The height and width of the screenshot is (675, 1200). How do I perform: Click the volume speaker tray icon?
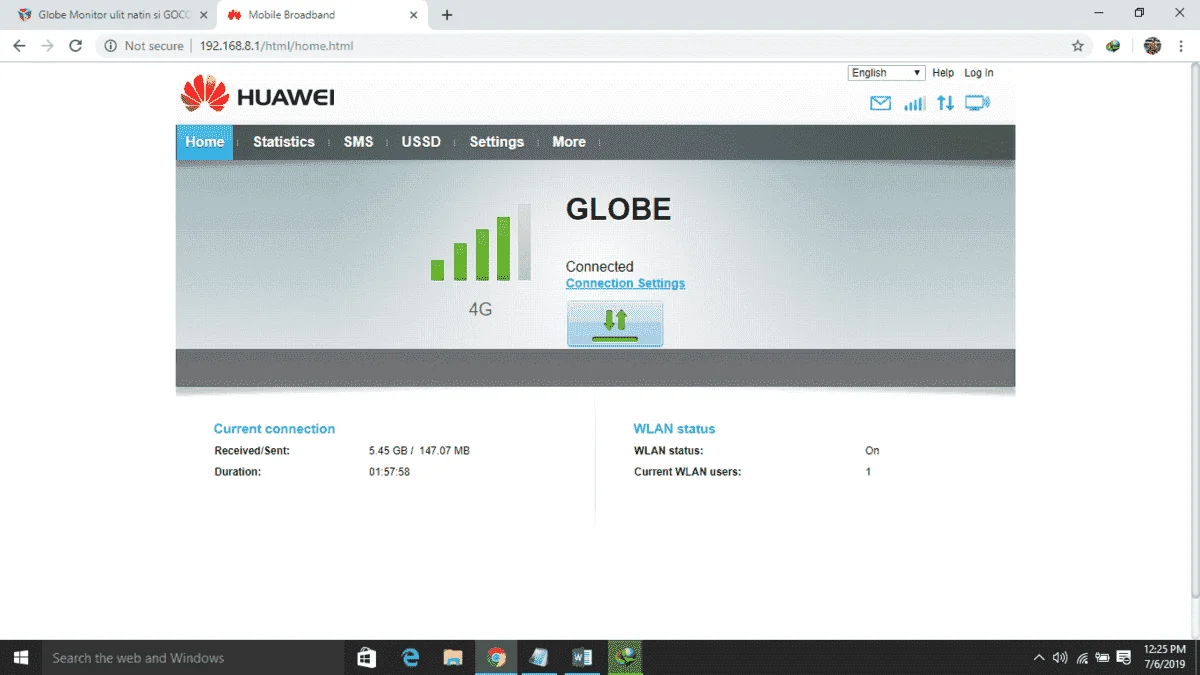click(1060, 658)
